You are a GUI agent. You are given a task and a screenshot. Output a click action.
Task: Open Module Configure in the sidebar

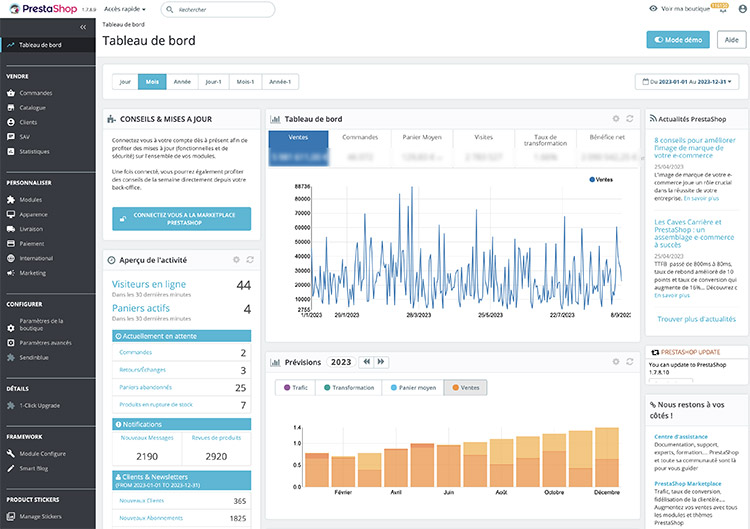43,454
